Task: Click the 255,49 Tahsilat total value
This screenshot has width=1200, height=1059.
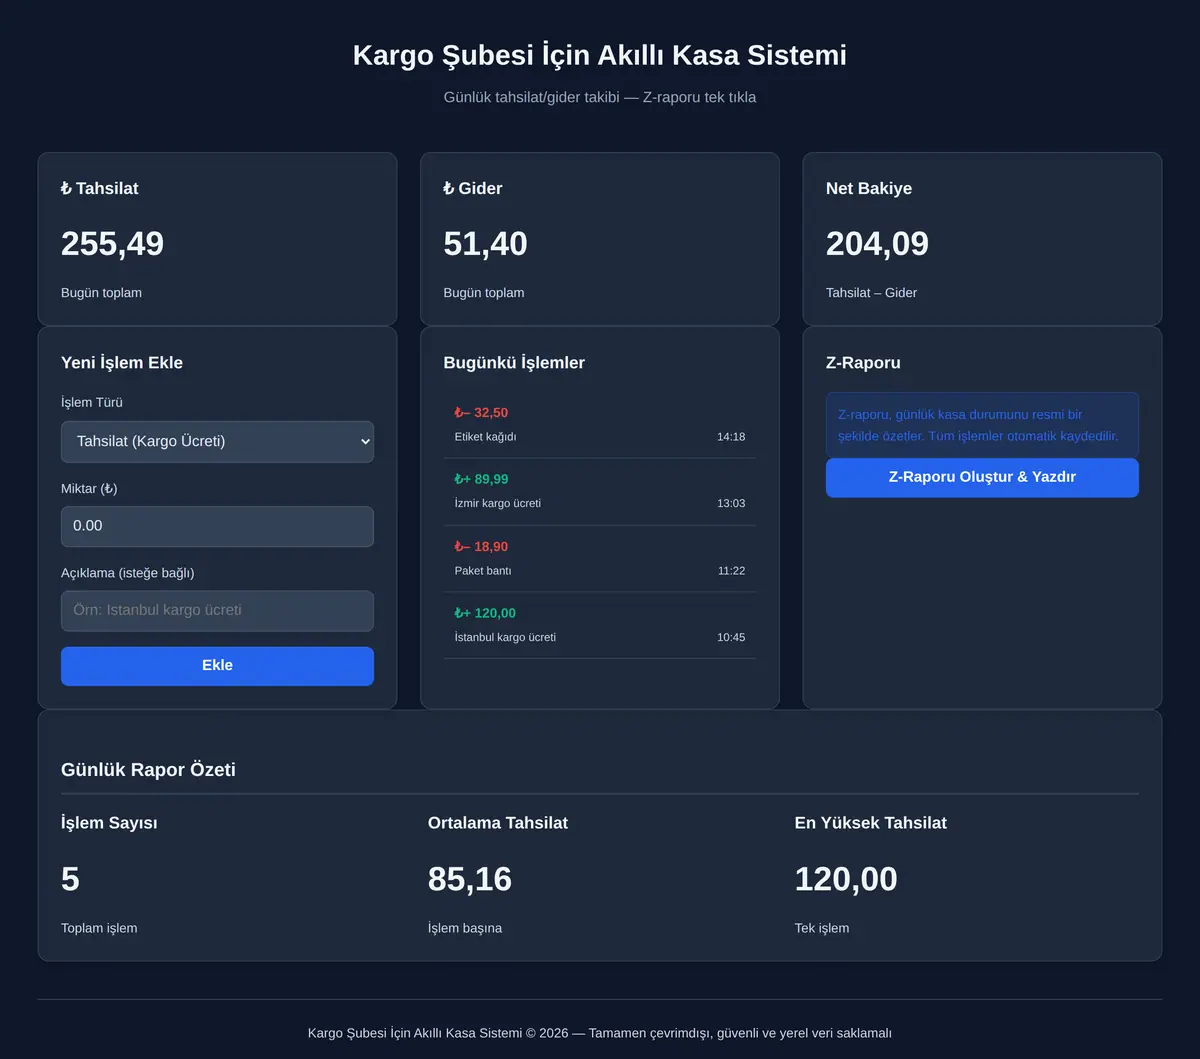Action: pos(112,244)
